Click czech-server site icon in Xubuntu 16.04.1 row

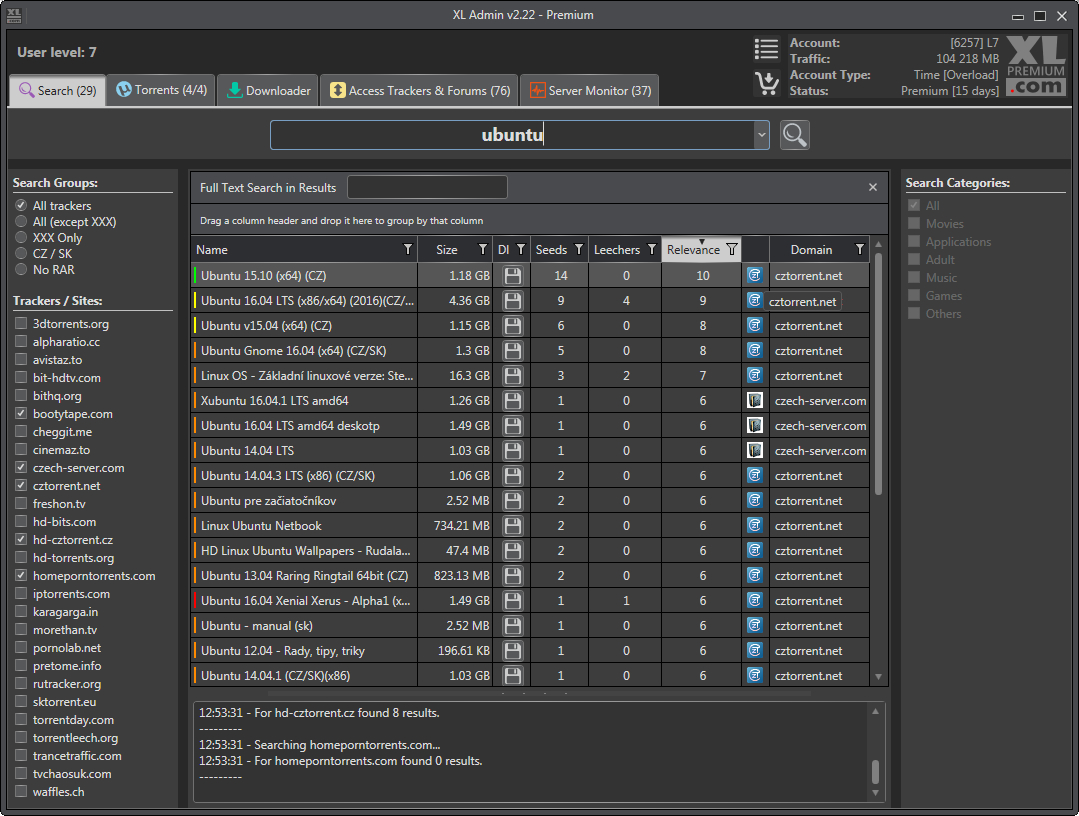click(755, 400)
